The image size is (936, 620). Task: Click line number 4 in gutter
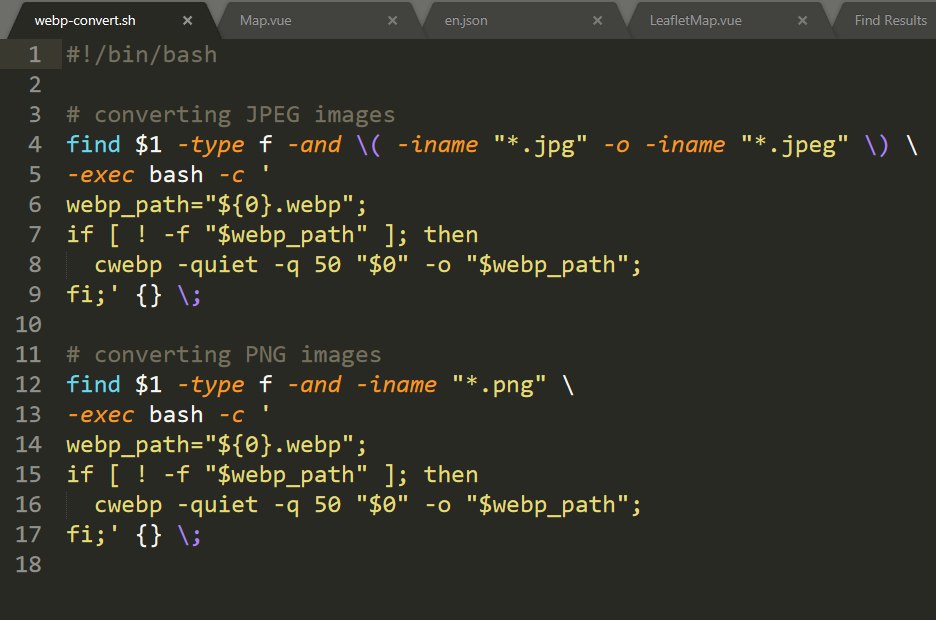tap(35, 144)
